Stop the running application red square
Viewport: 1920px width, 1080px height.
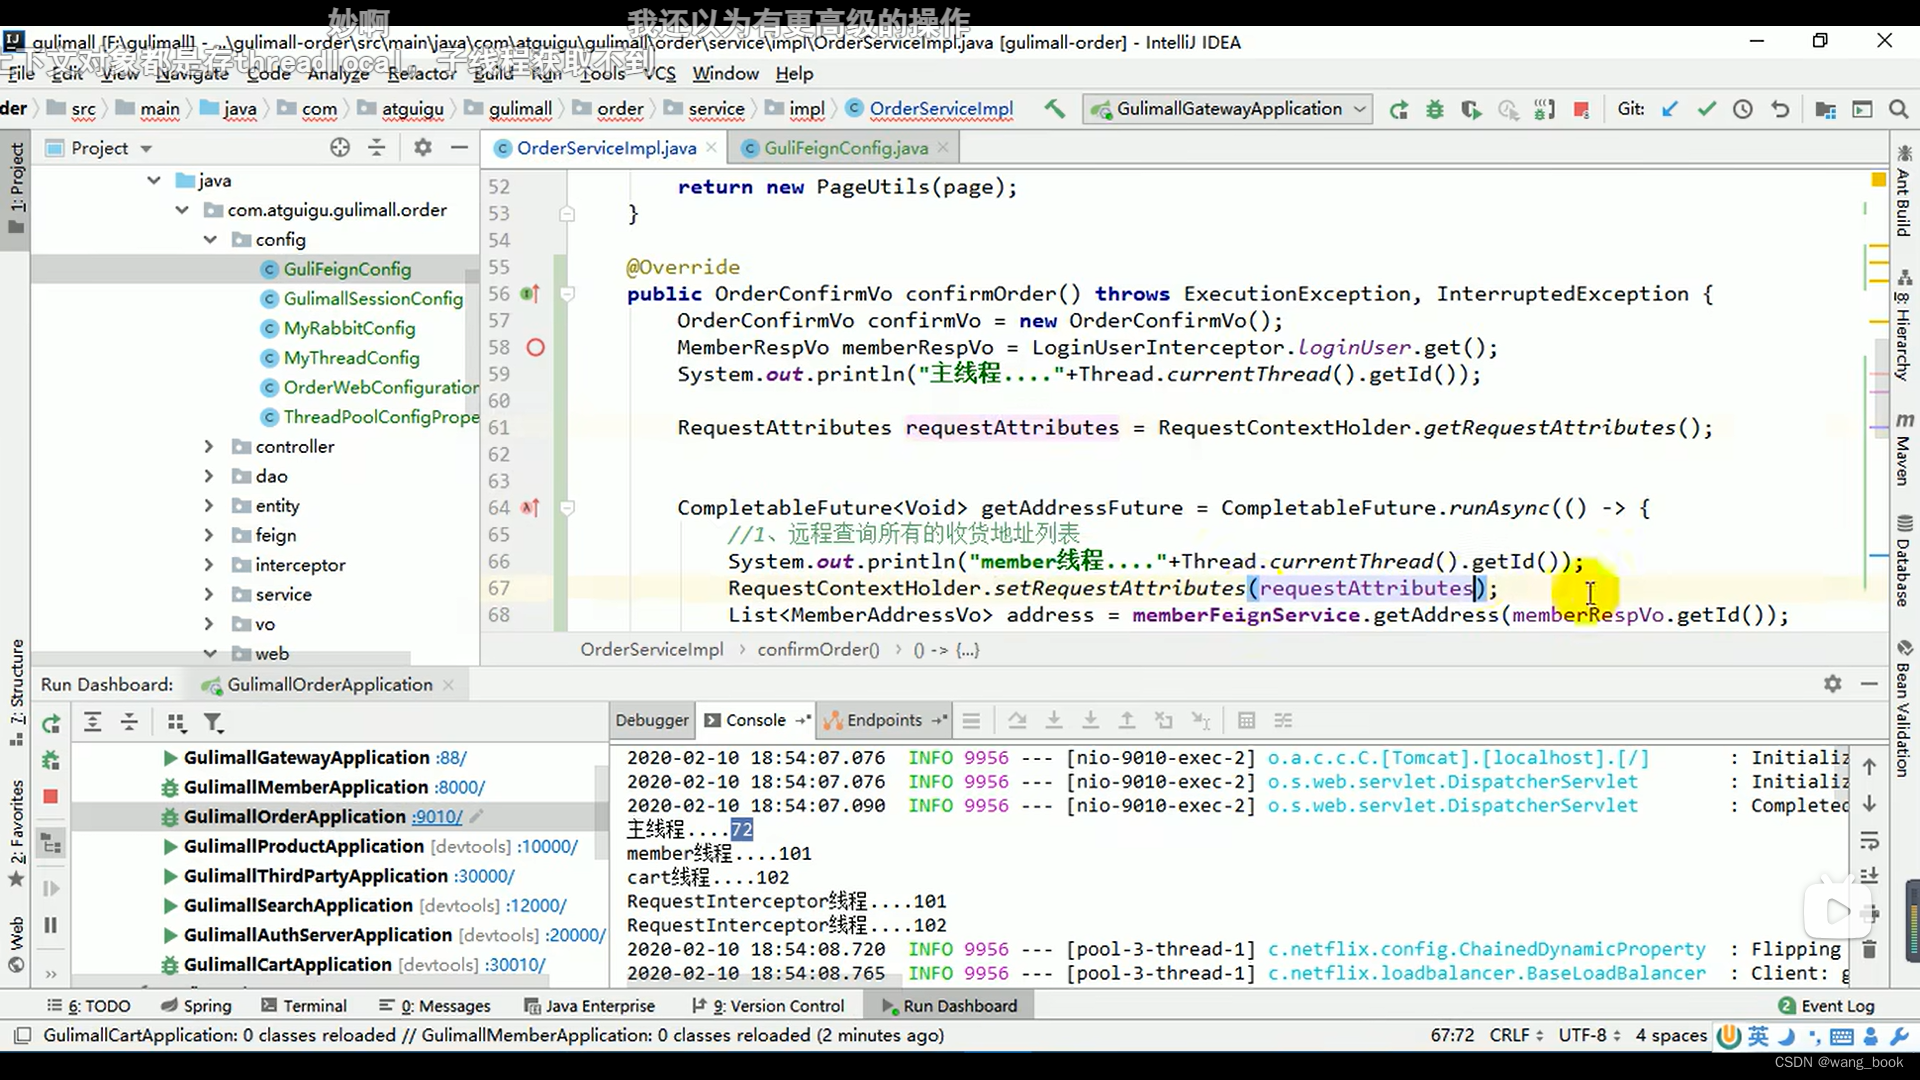[x=1581, y=109]
